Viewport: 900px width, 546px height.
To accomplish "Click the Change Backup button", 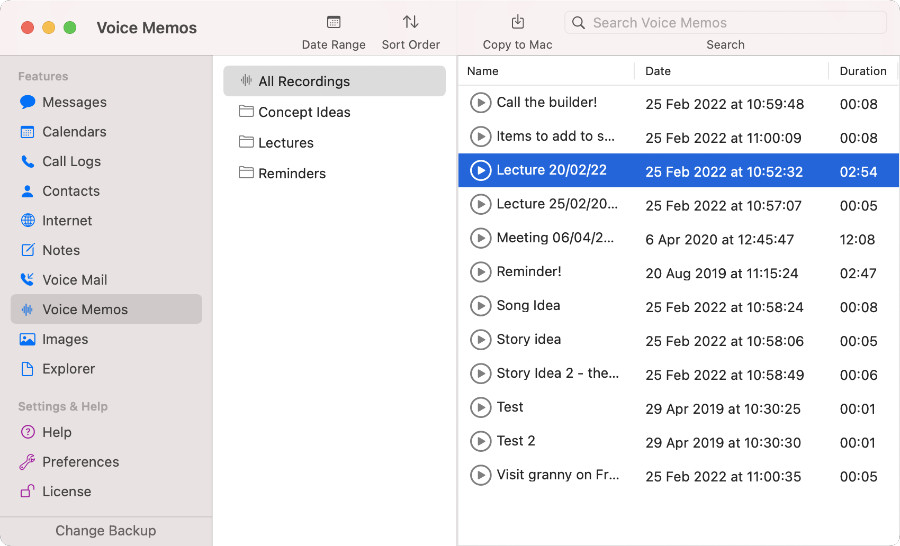I will (106, 530).
